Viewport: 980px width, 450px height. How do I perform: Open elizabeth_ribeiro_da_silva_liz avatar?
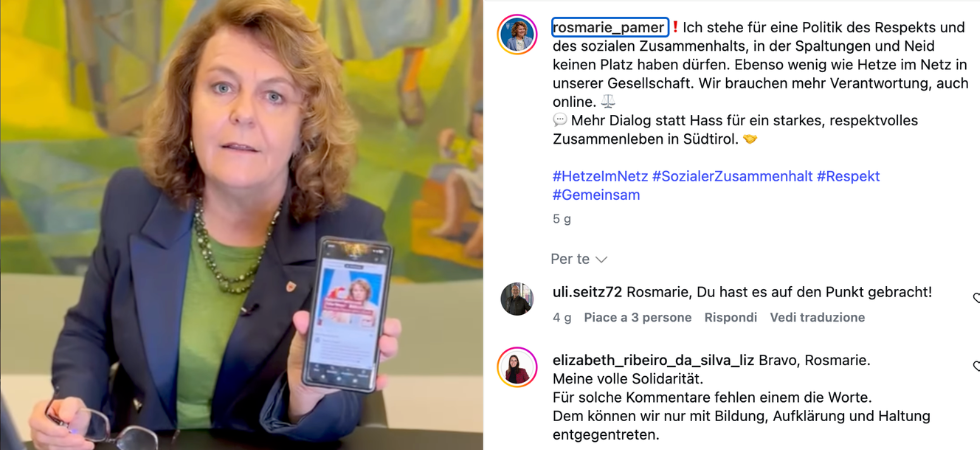click(x=517, y=367)
